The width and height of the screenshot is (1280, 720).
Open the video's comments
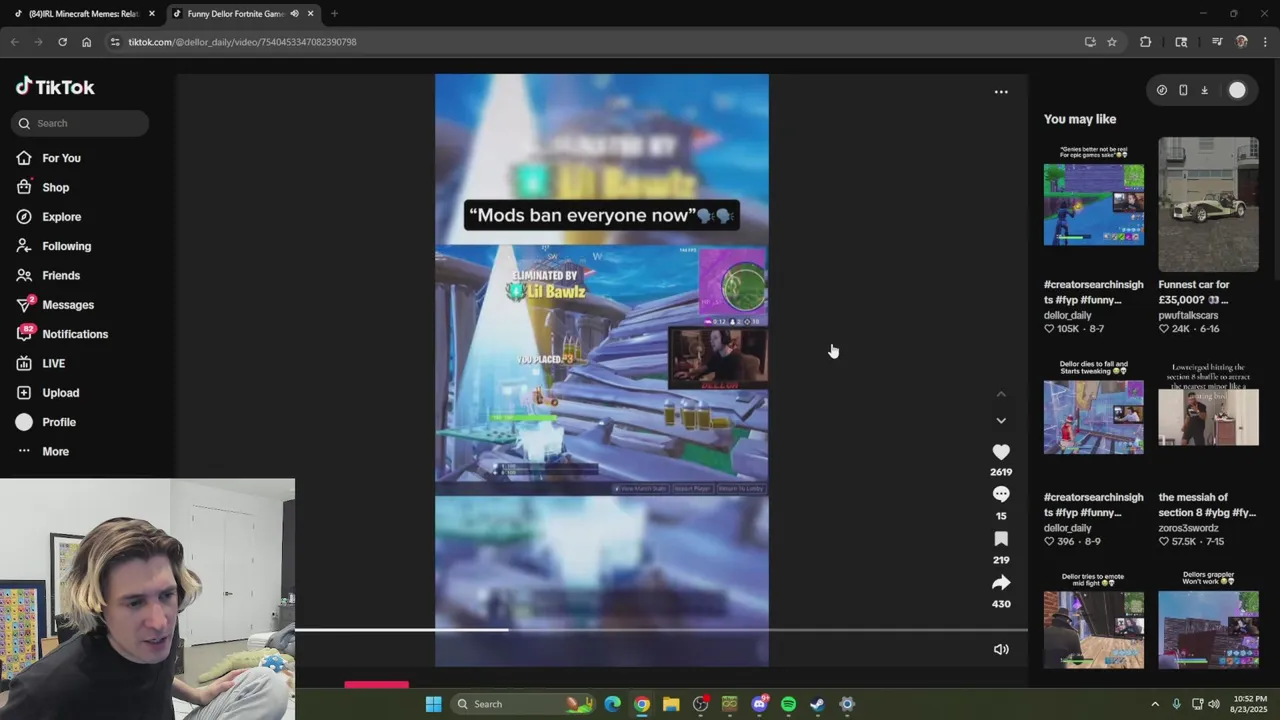1001,494
